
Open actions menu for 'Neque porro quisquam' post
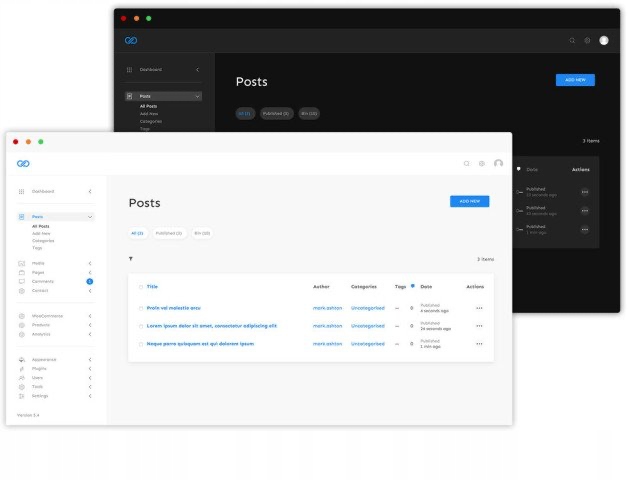[x=479, y=343]
